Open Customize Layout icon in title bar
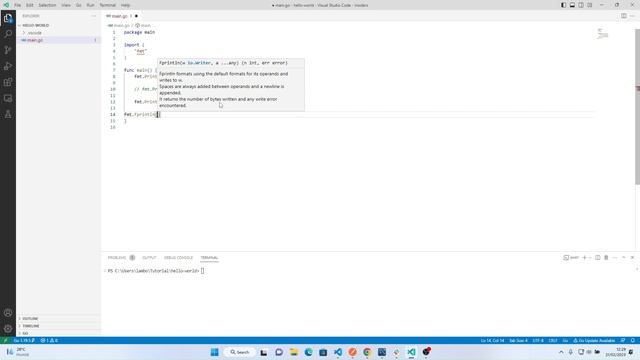 coord(590,5)
